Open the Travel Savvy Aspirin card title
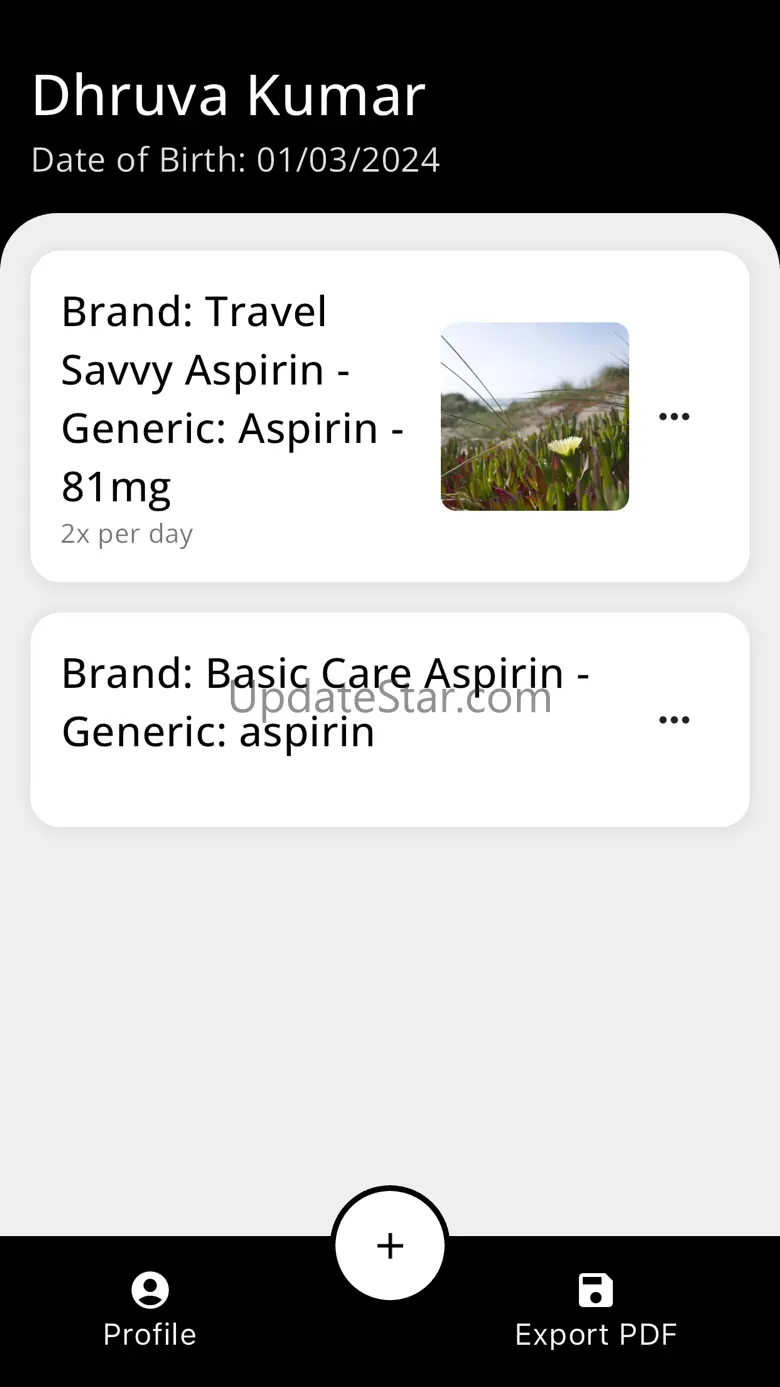This screenshot has width=780, height=1387. click(x=232, y=399)
